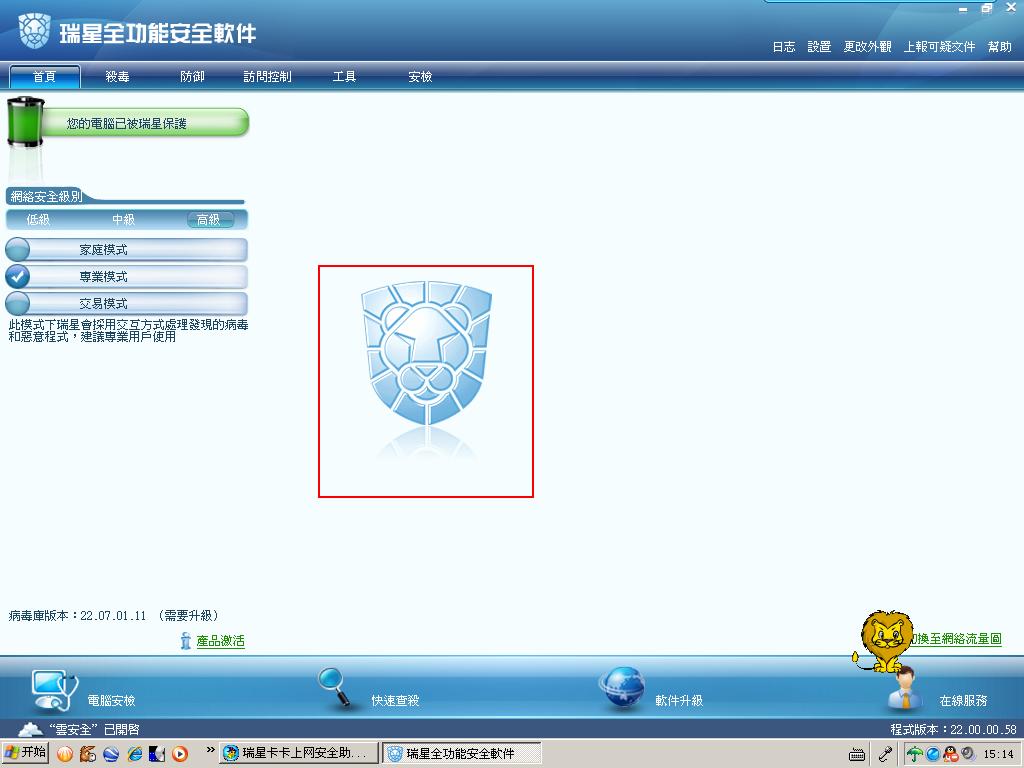Click the 瑞星全功能安全軟件 taskbar button
The height and width of the screenshot is (768, 1024).
[461, 753]
